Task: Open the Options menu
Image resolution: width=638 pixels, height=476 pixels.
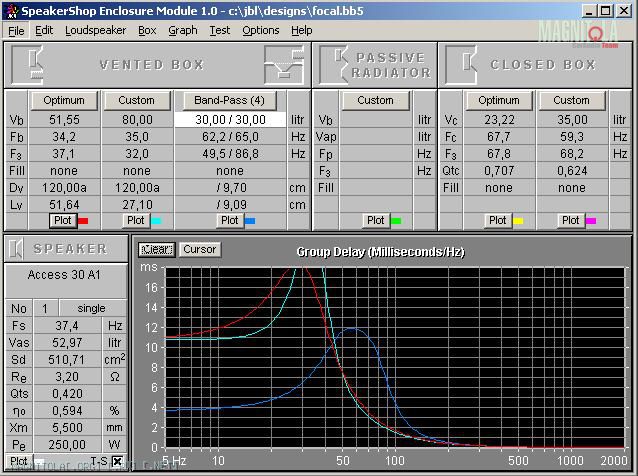Action: tap(261, 31)
